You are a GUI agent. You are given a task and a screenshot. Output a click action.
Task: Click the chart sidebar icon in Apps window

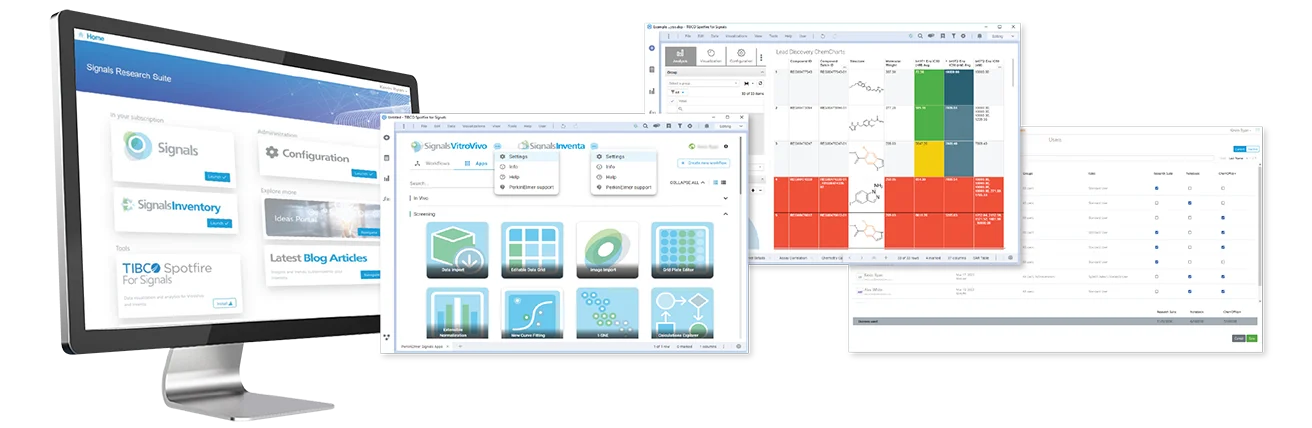tap(387, 177)
